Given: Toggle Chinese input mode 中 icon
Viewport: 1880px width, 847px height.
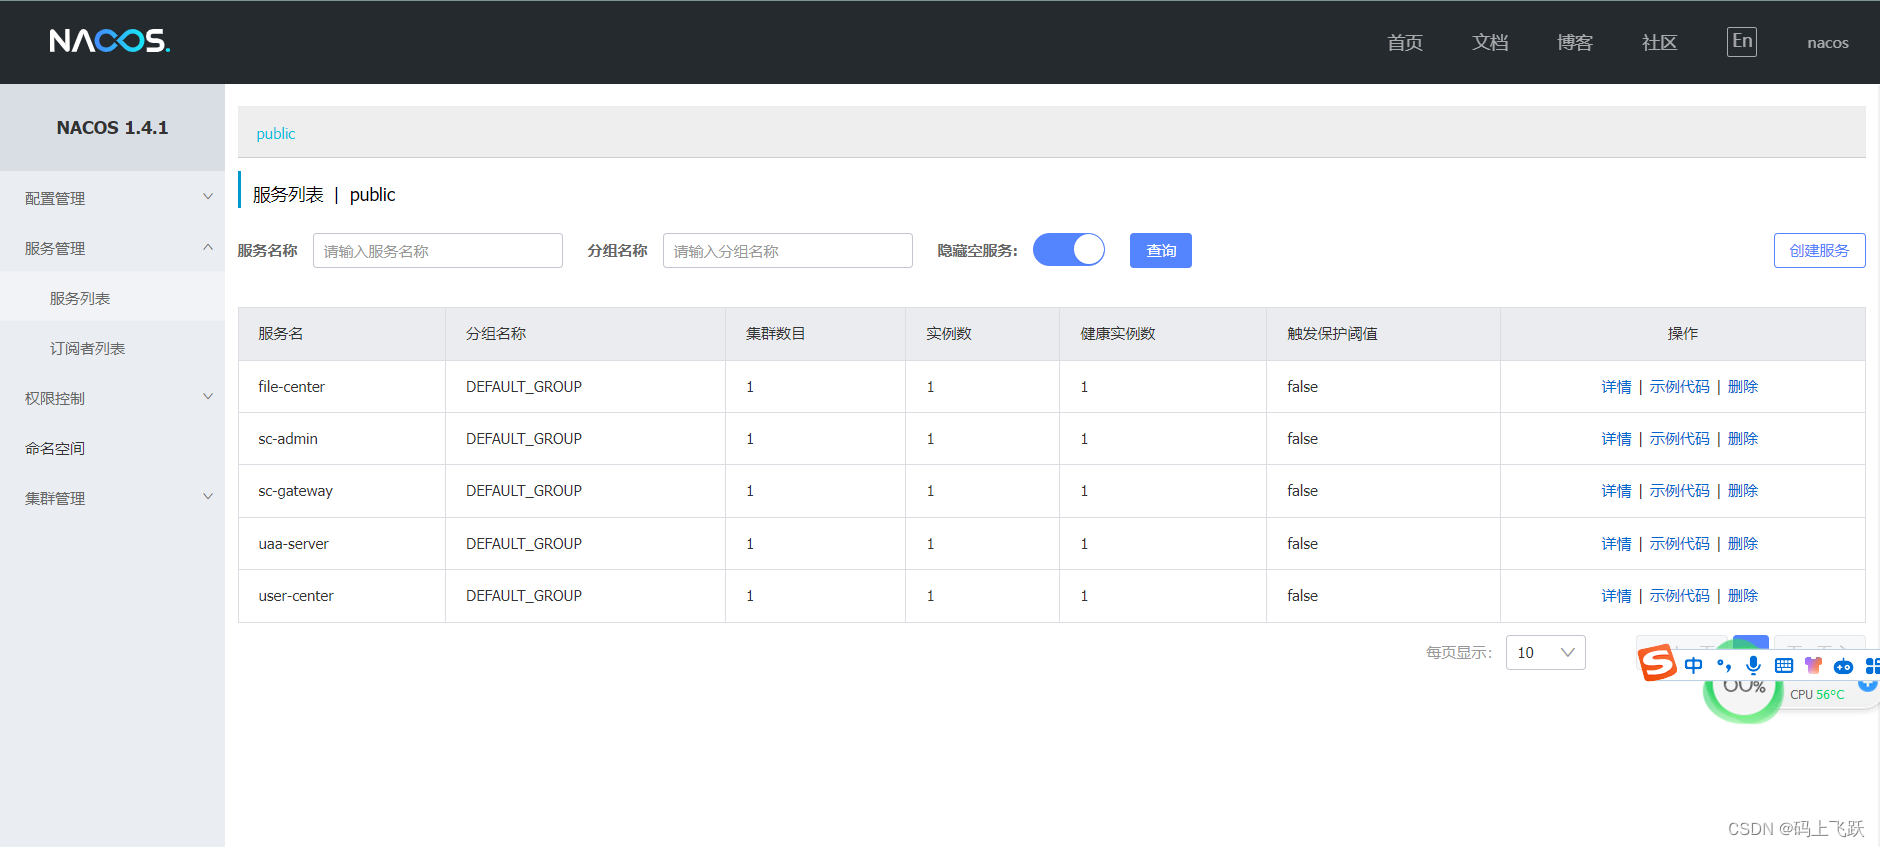Looking at the screenshot, I should (x=1693, y=666).
